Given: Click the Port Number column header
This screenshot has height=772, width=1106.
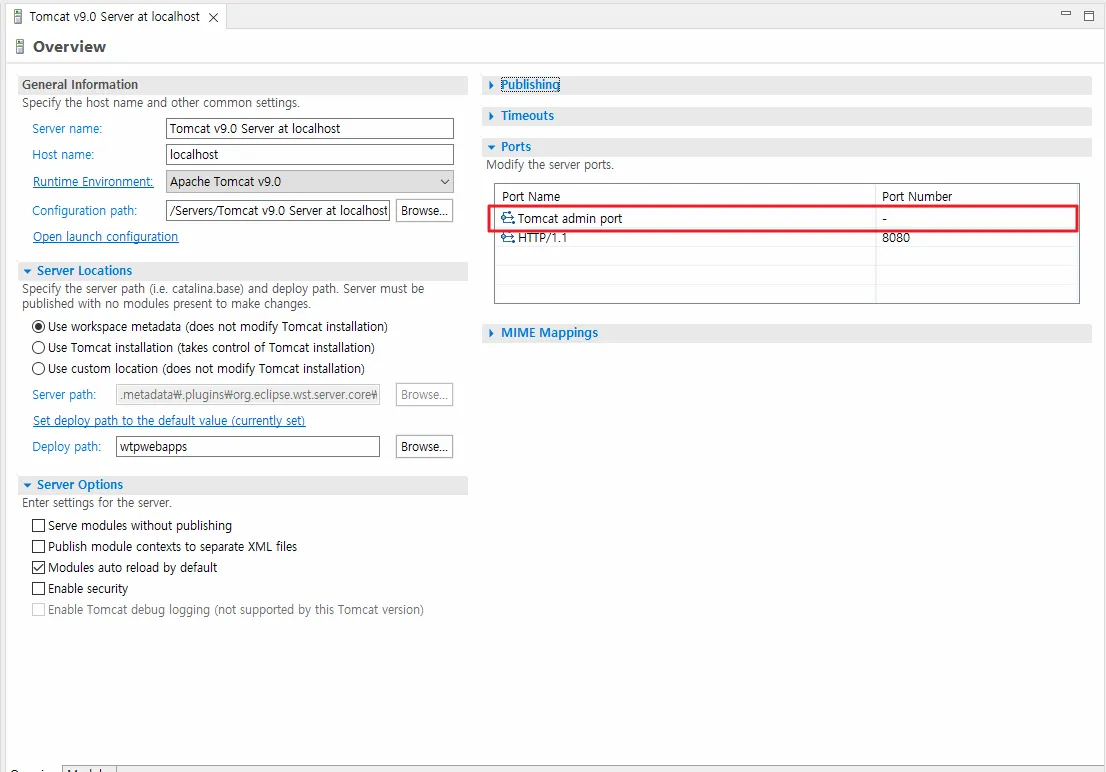Looking at the screenshot, I should tap(977, 196).
